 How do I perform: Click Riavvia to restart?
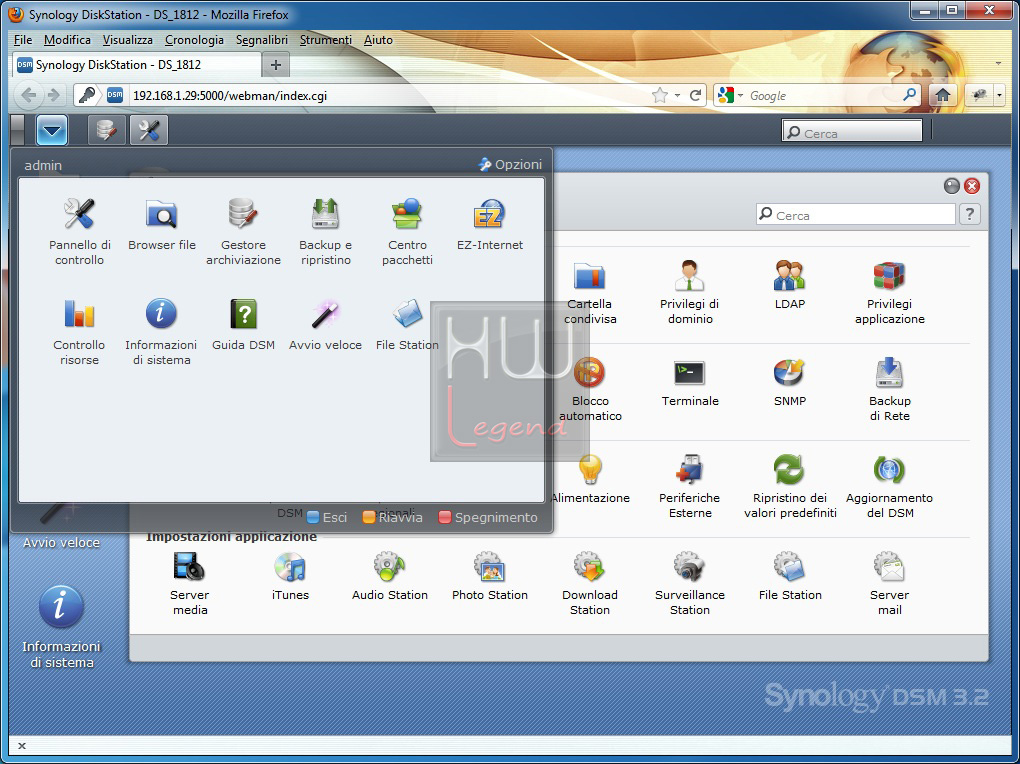pyautogui.click(x=393, y=517)
